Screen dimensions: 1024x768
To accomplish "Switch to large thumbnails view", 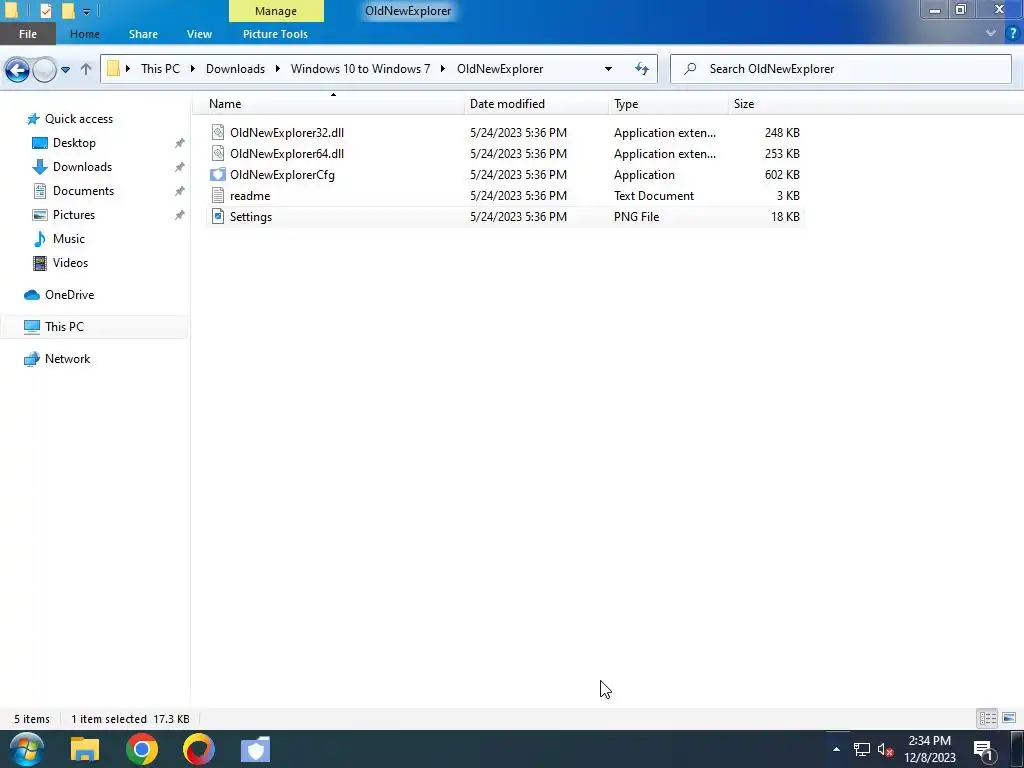I will tap(1009, 718).
